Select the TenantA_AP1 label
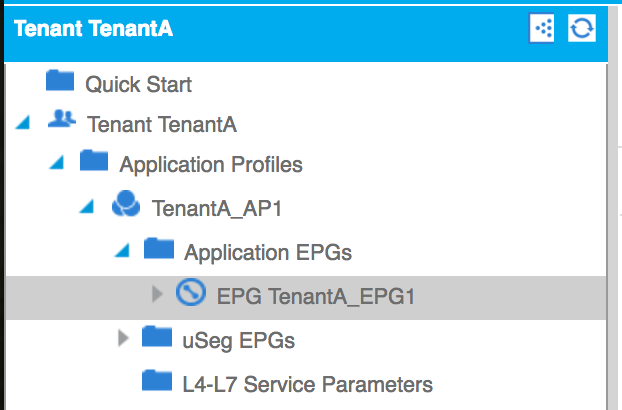 click(217, 208)
